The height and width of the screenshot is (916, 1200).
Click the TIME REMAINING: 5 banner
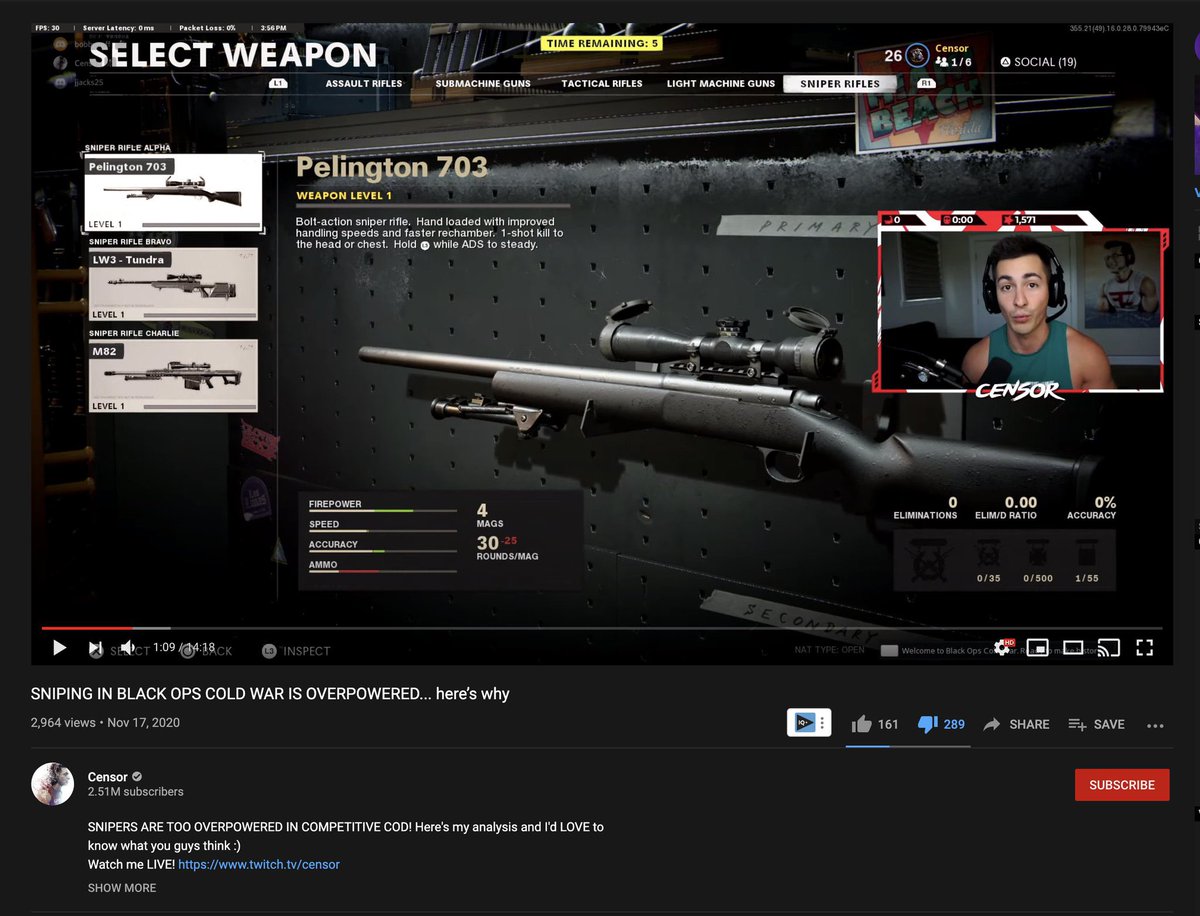coord(601,43)
